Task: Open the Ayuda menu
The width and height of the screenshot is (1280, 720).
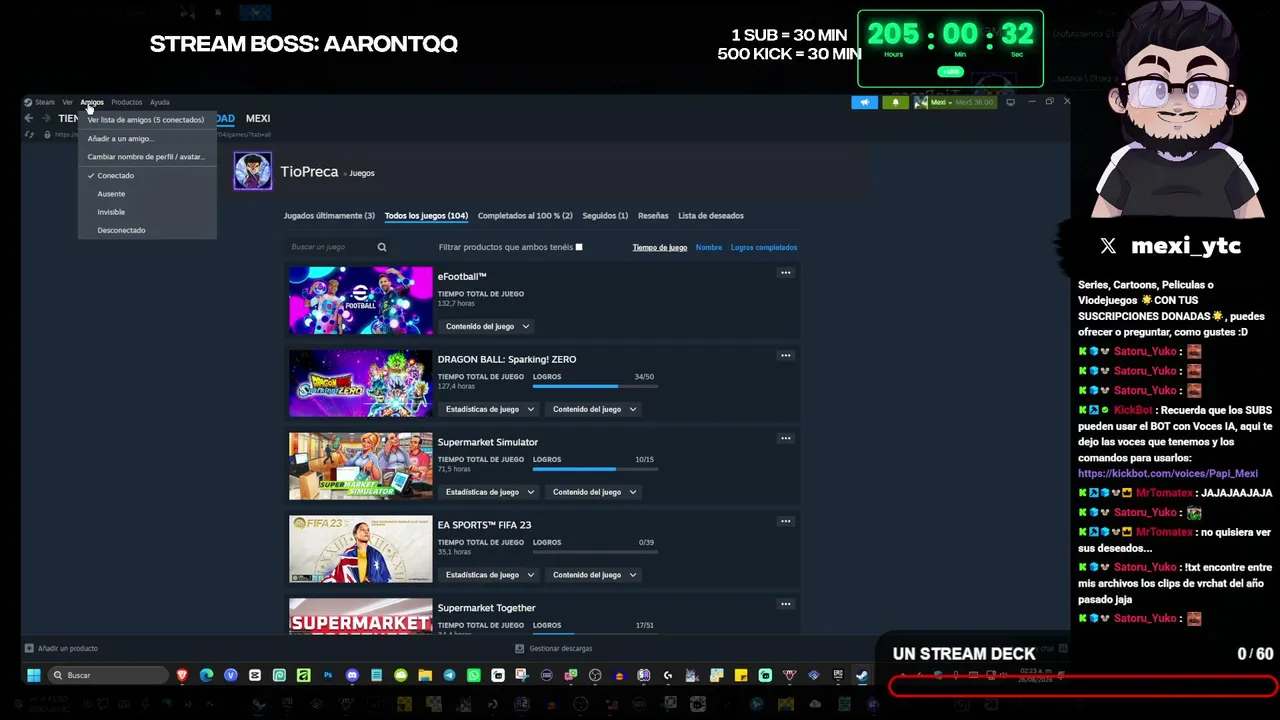Action: pos(160,102)
